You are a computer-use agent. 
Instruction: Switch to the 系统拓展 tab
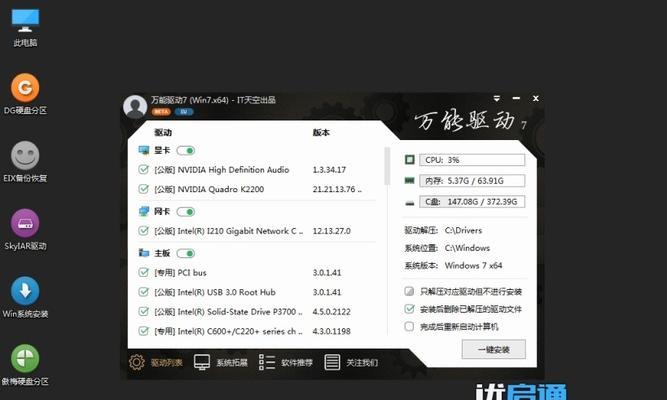point(220,363)
